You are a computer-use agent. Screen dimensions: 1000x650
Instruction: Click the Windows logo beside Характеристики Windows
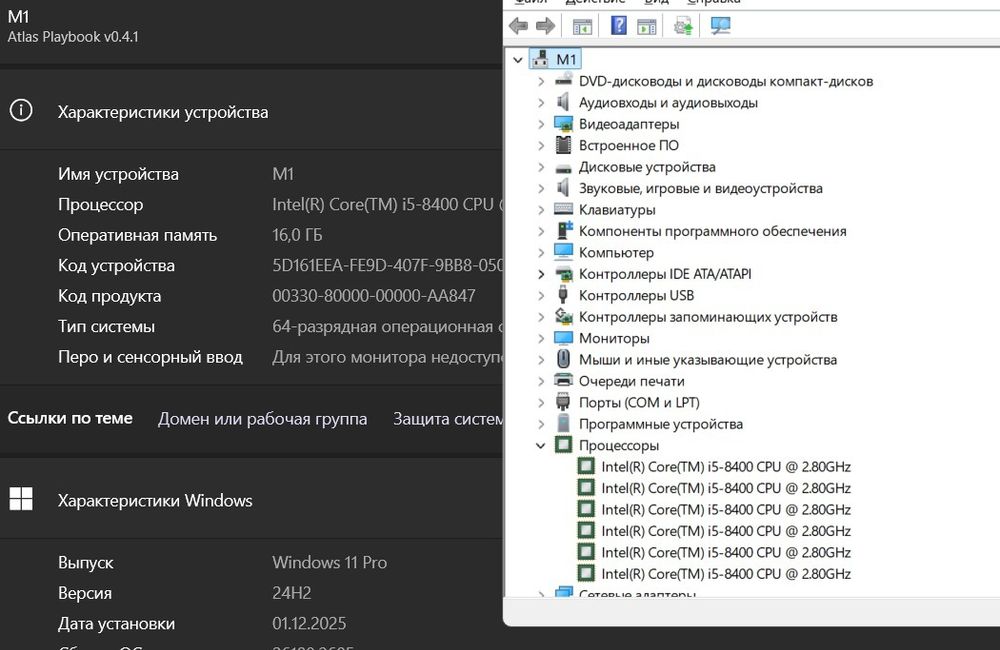click(x=21, y=499)
